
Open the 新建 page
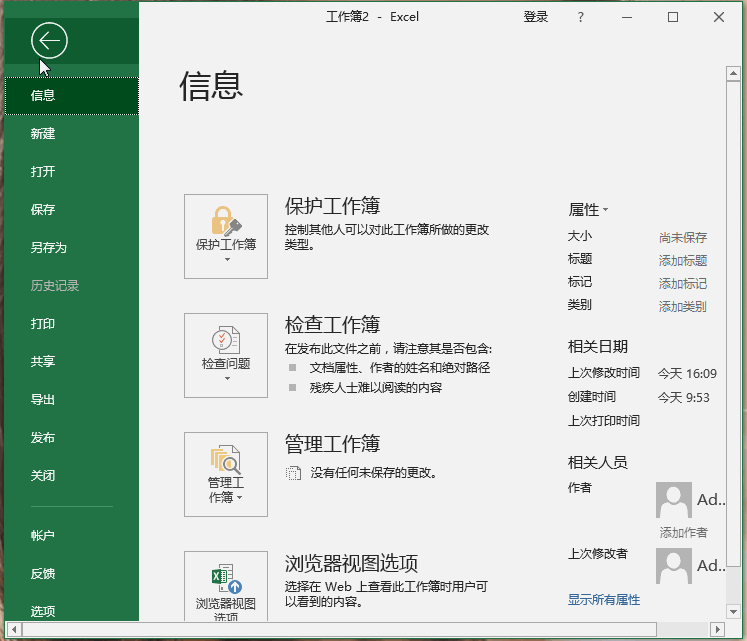(71, 133)
